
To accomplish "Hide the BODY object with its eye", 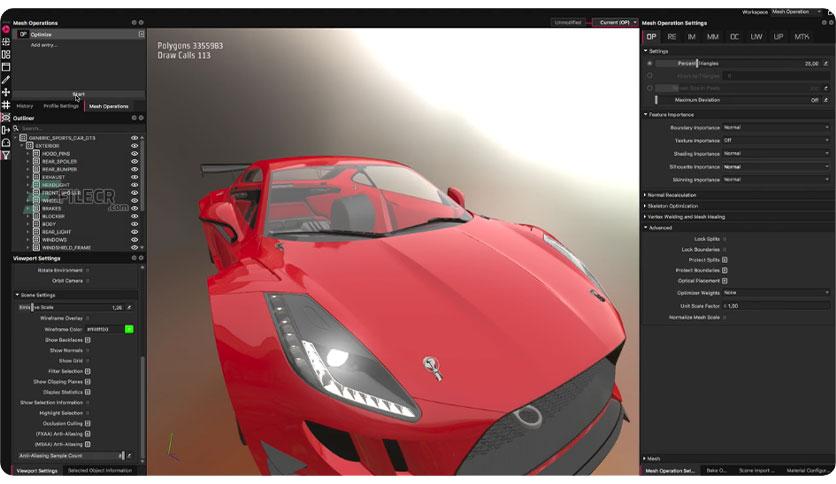I will click(134, 224).
